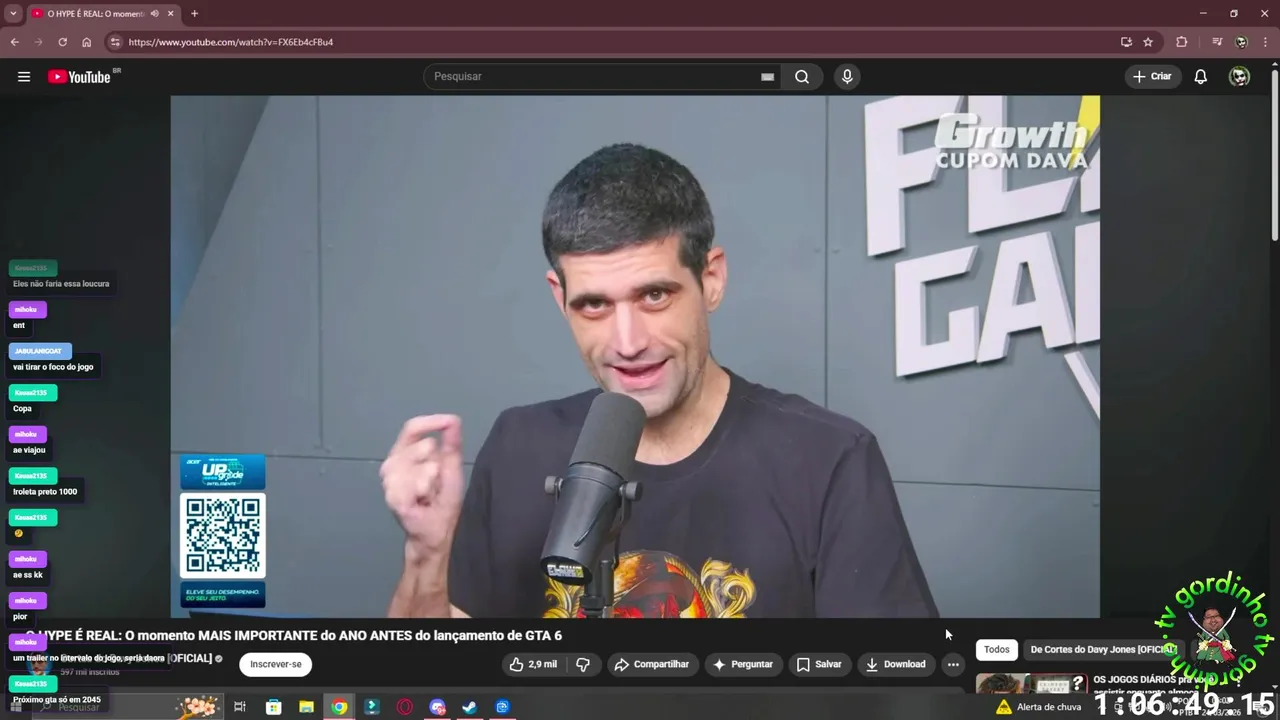Open the on-screen keyboard icon in search box
1280x720 pixels.
pos(767,77)
